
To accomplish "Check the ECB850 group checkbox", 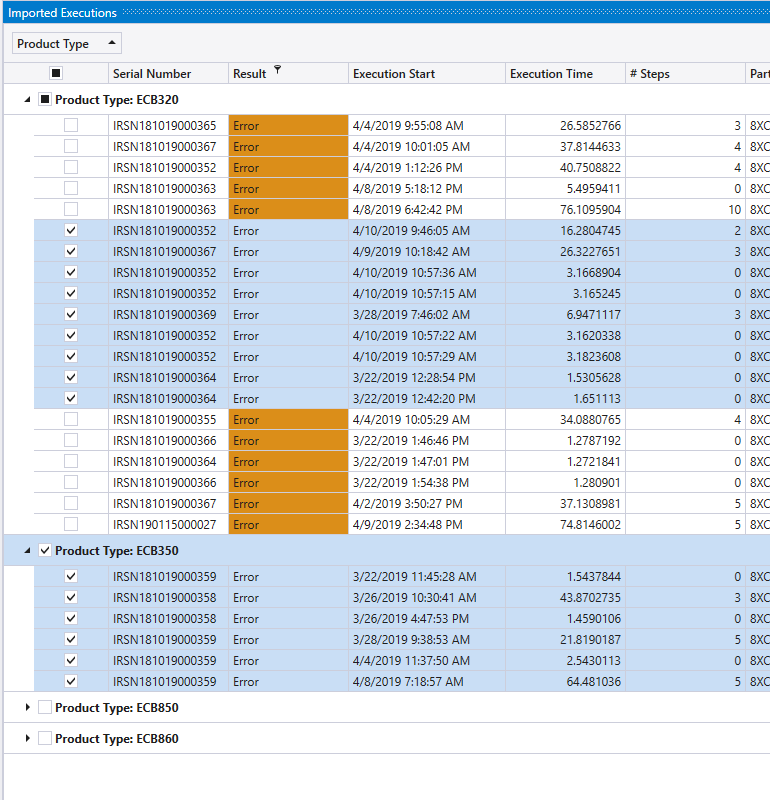I will [x=45, y=707].
